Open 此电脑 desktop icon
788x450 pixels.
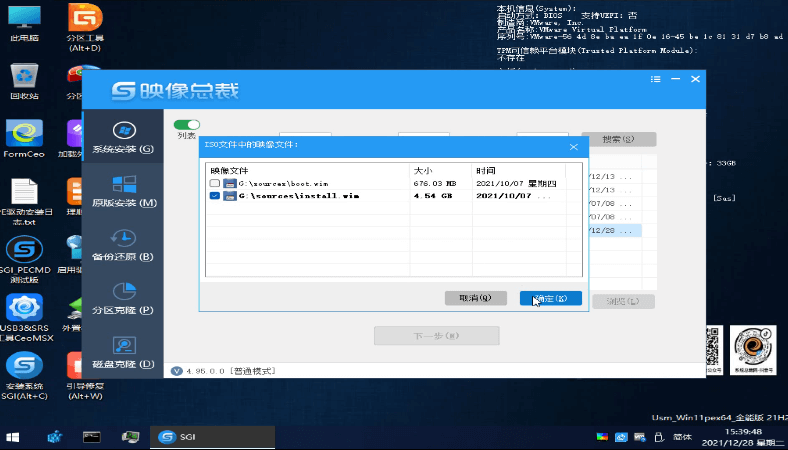[x=24, y=20]
